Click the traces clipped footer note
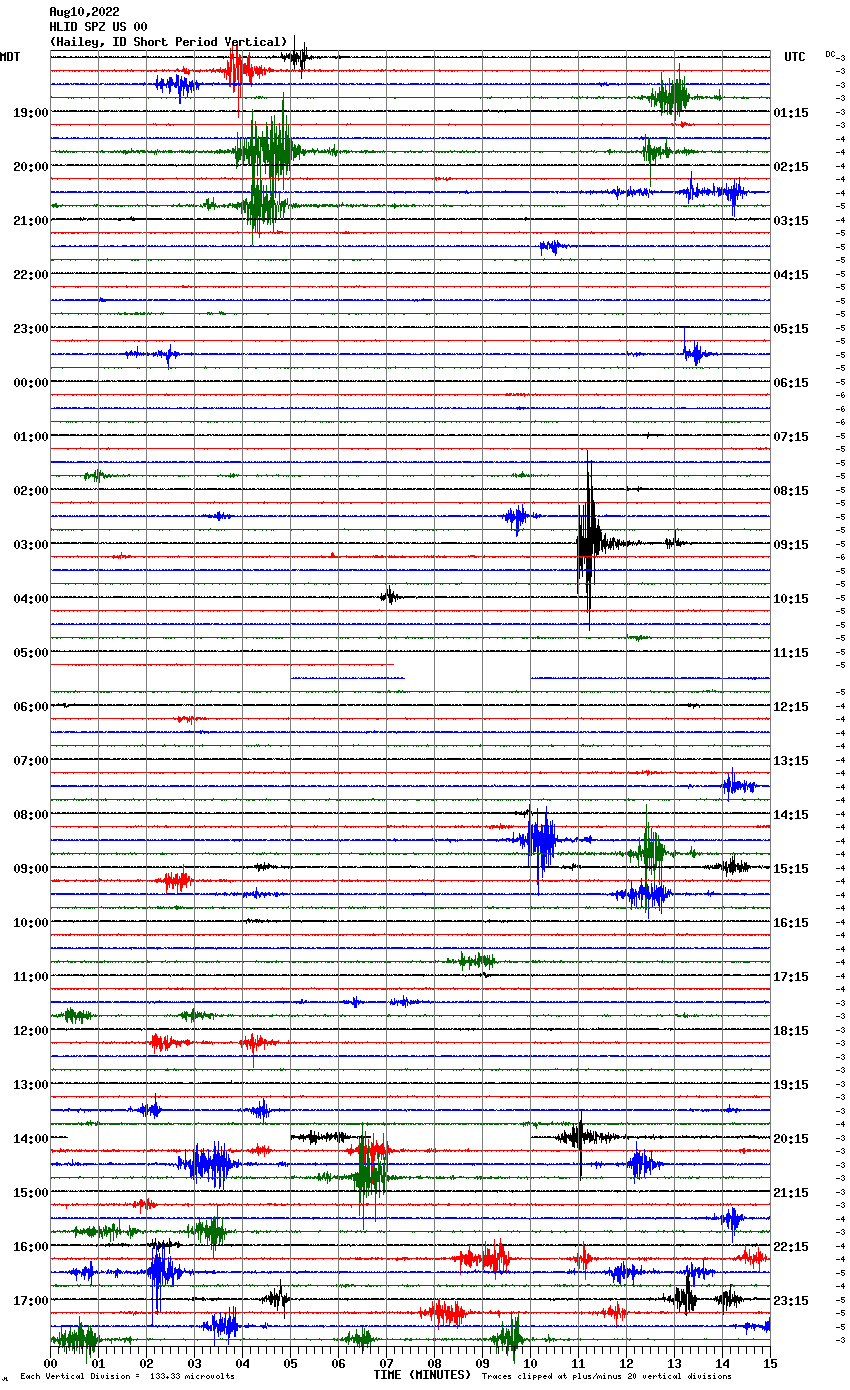 click(606, 1377)
